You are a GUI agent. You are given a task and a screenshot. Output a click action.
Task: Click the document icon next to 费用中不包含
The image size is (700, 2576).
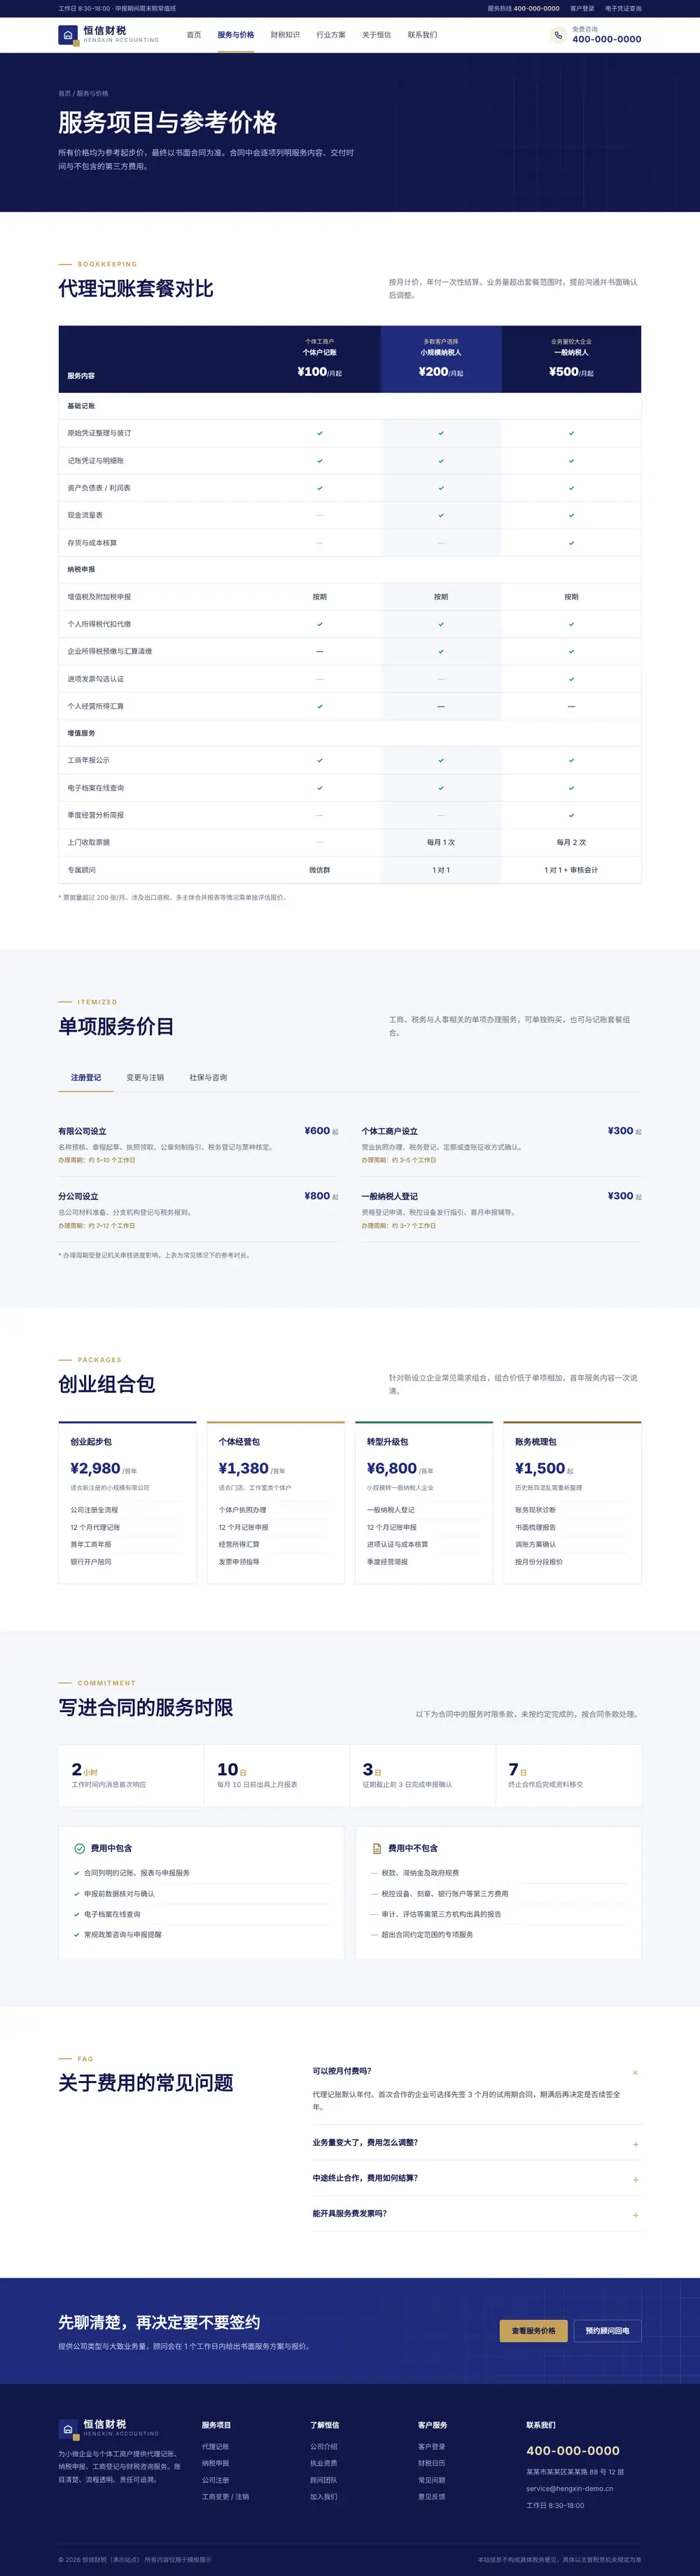pyautogui.click(x=377, y=1848)
